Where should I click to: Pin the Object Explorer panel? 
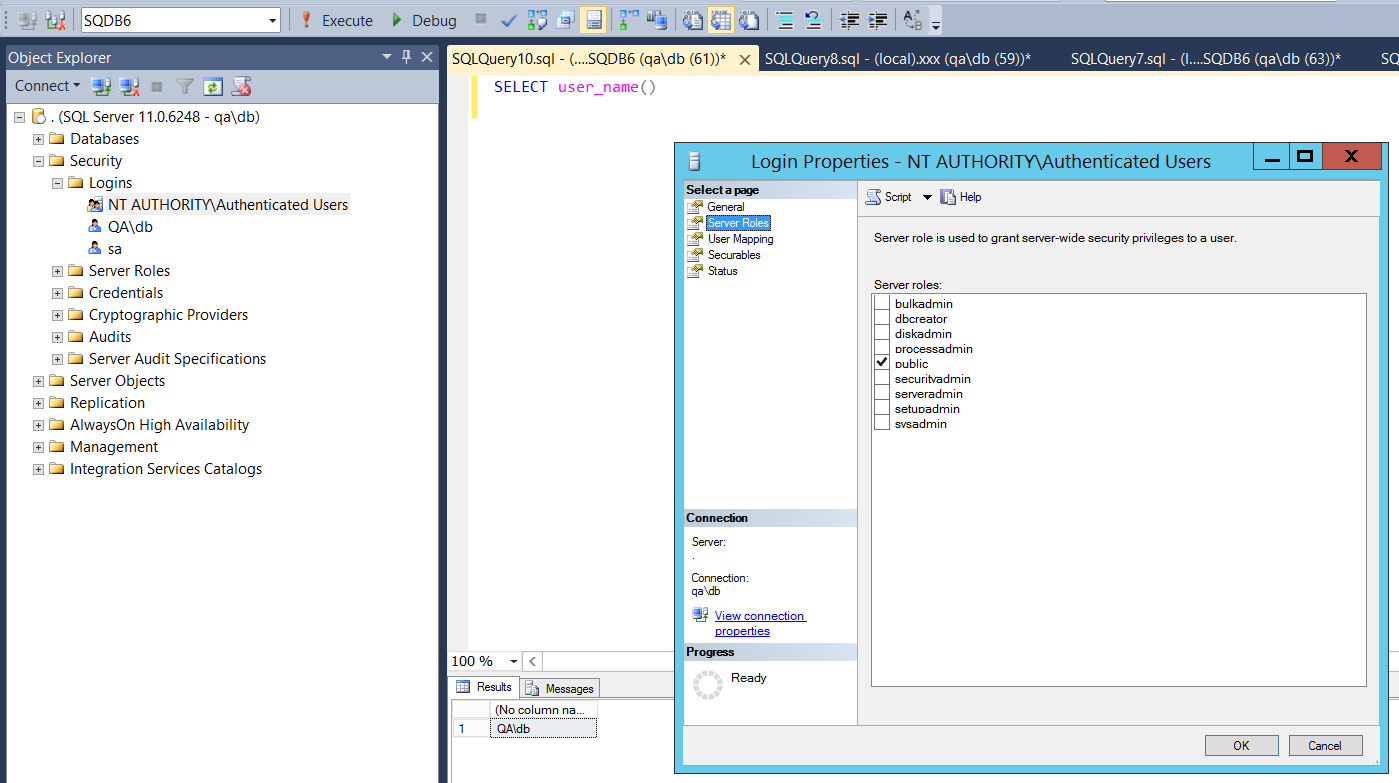(x=406, y=57)
